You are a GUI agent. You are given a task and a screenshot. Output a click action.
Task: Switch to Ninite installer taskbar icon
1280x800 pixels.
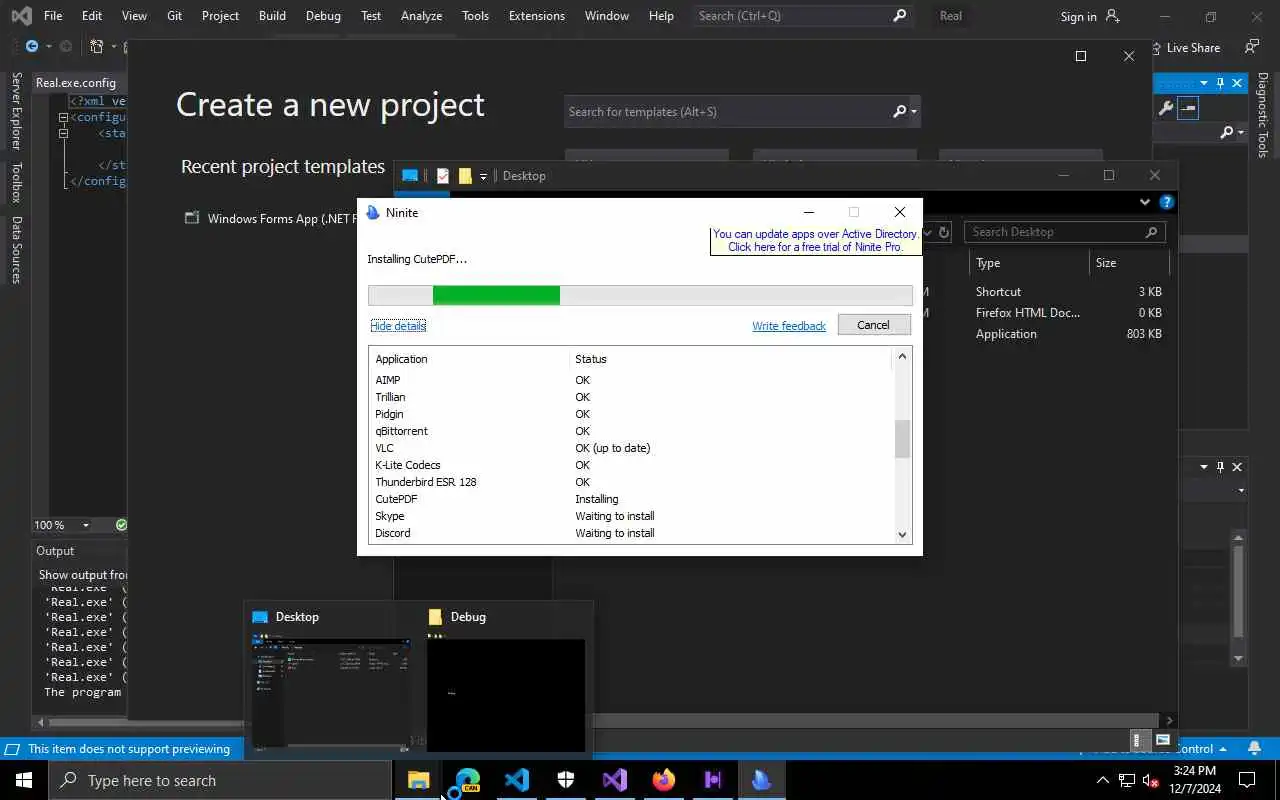click(761, 780)
